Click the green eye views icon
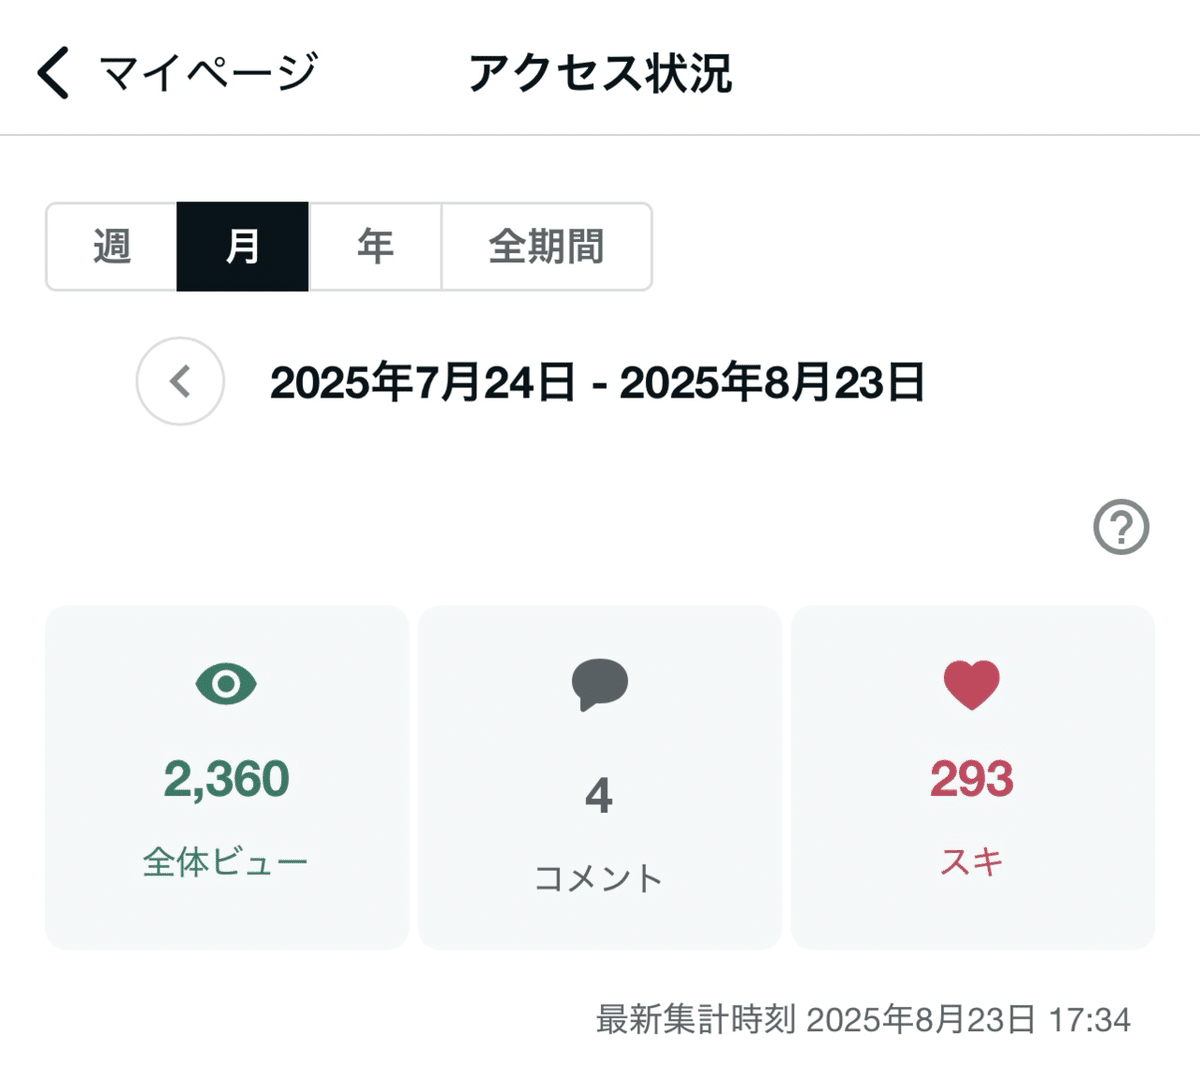Screen dimensions: 1200x1065 [x=226, y=684]
